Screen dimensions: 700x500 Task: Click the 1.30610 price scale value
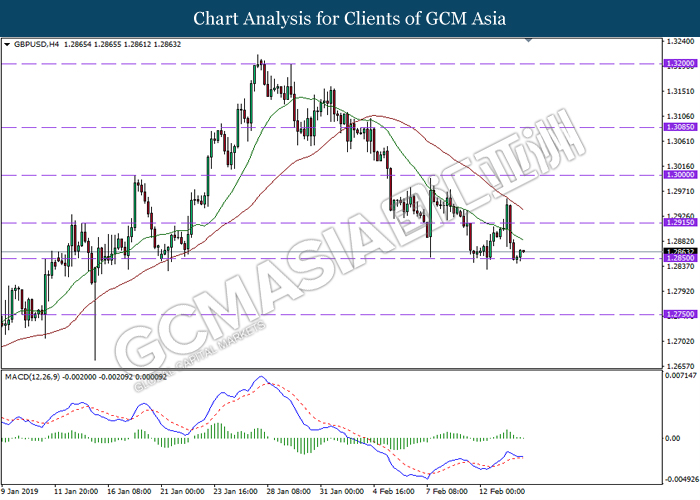(681, 142)
